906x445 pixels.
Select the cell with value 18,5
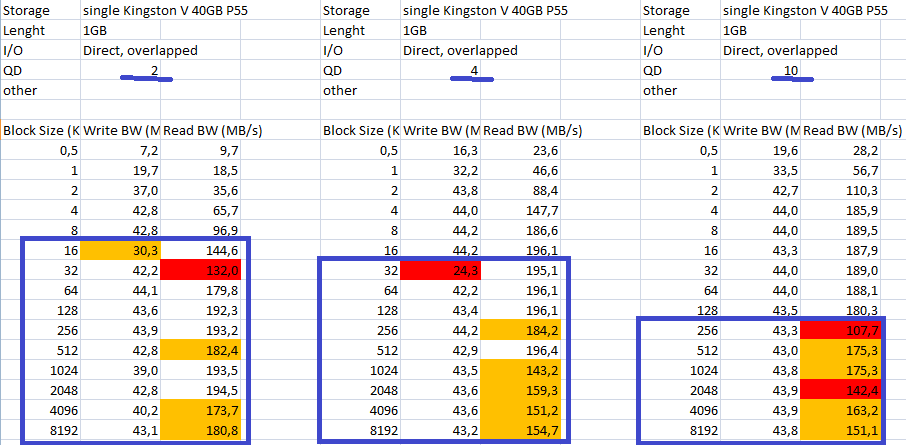(200, 171)
